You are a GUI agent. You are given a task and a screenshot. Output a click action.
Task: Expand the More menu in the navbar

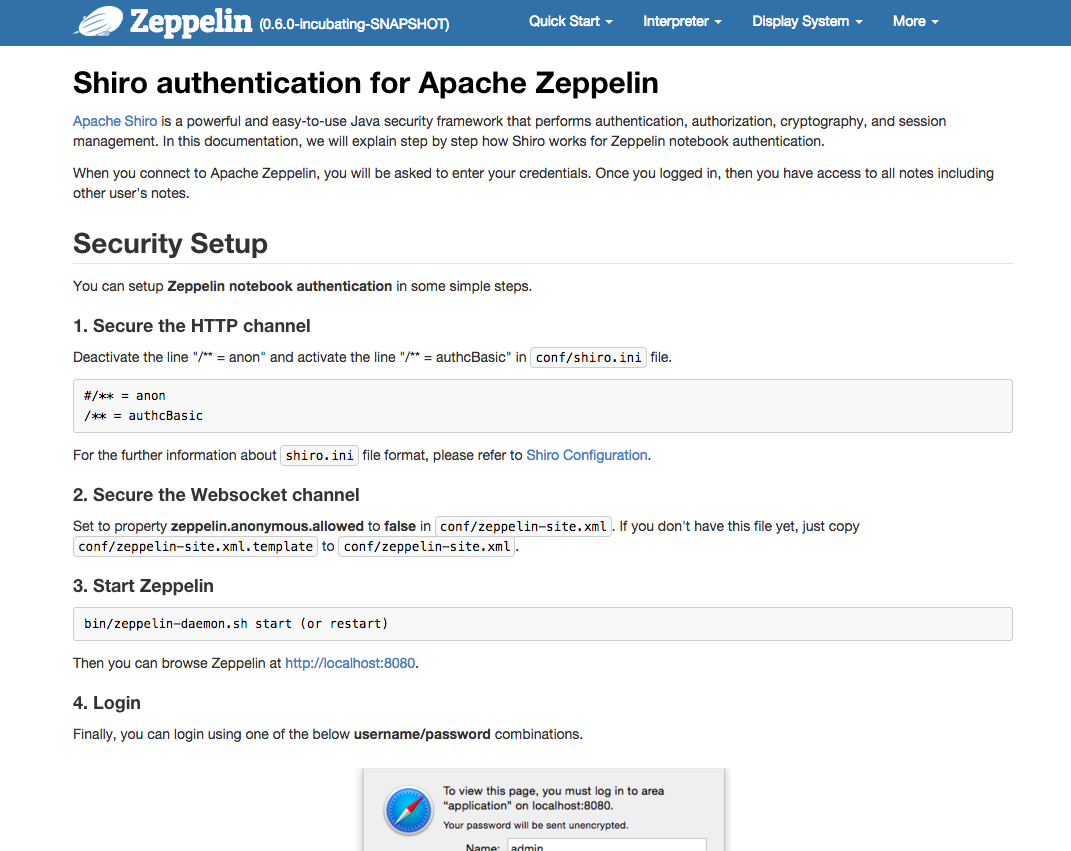(x=915, y=21)
